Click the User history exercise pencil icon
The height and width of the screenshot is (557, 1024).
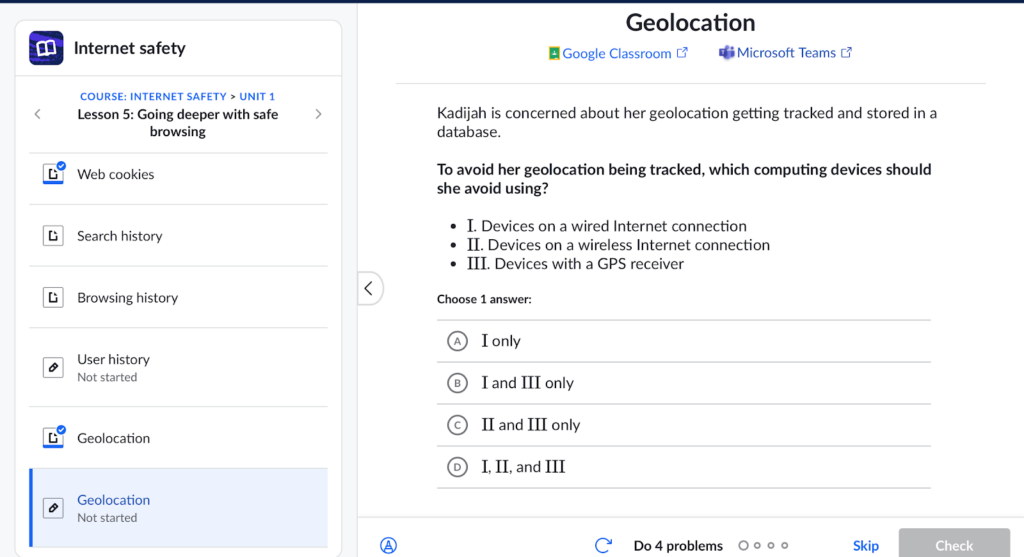[54, 368]
